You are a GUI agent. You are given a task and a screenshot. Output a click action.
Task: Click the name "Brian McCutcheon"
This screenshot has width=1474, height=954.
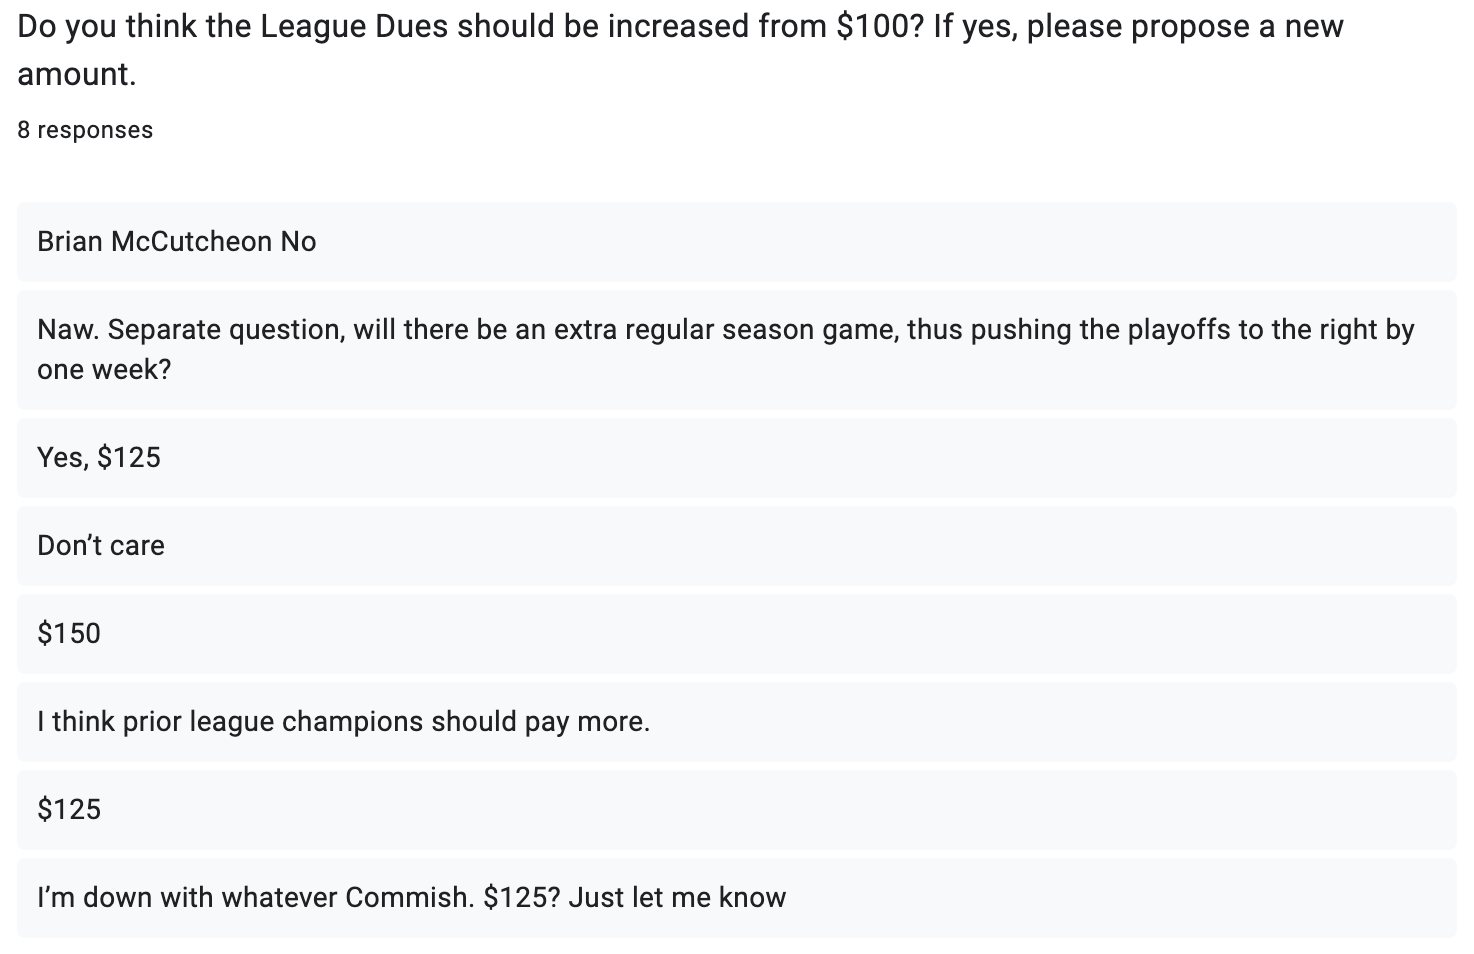click(x=154, y=242)
